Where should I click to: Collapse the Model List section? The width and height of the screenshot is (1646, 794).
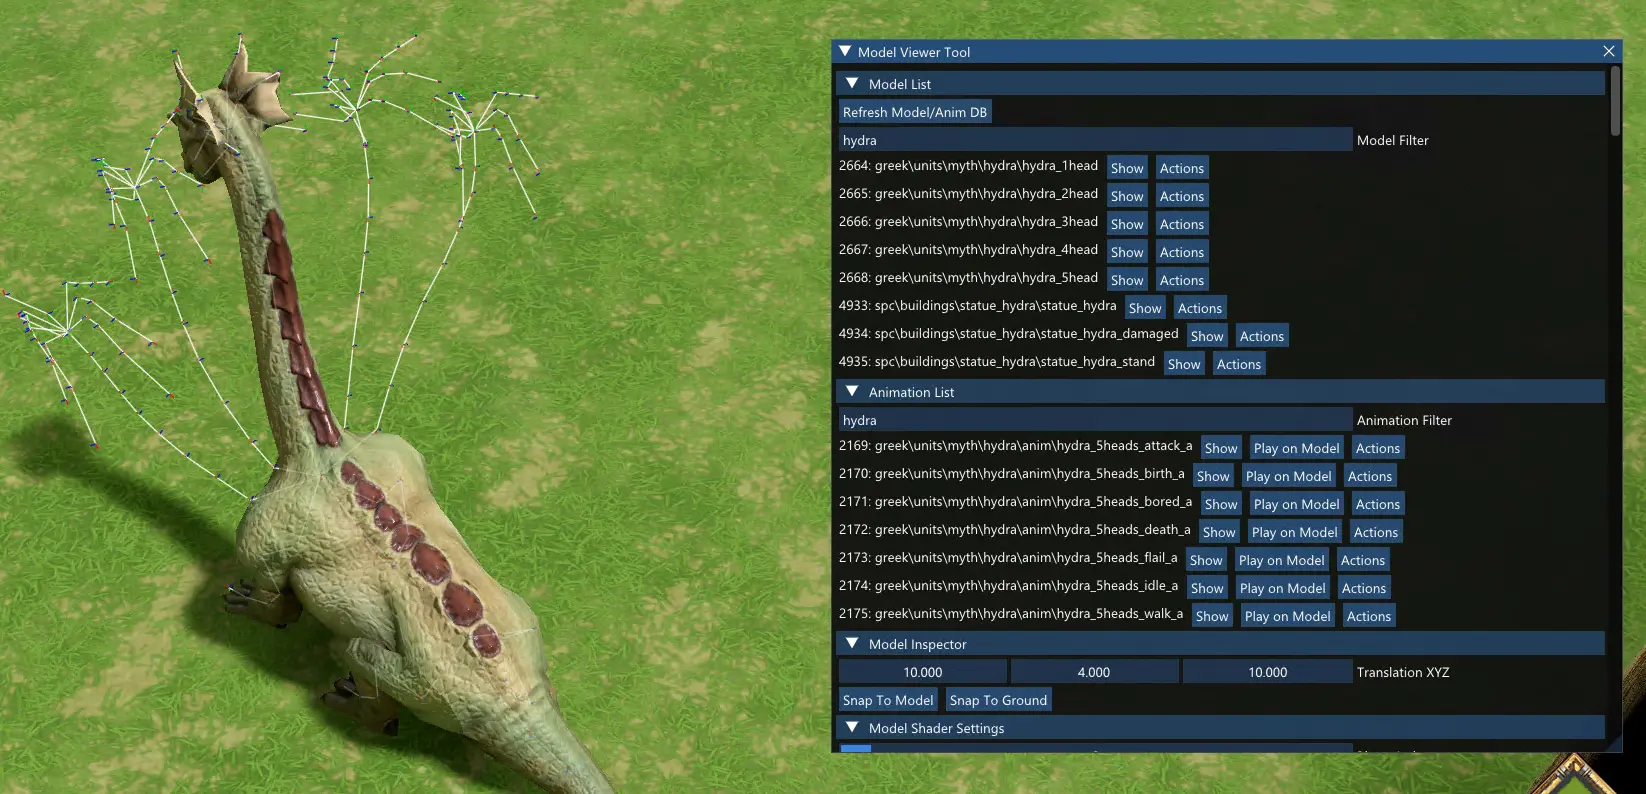coord(852,84)
